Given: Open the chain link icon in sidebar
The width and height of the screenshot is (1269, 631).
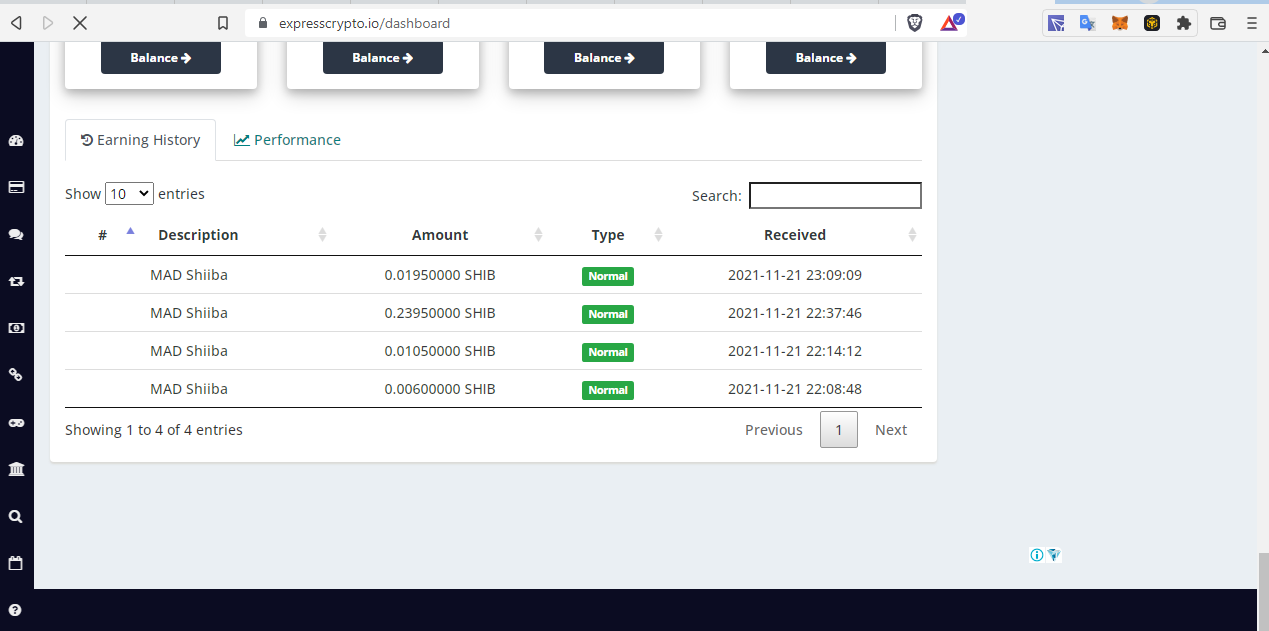Looking at the screenshot, I should (x=16, y=375).
